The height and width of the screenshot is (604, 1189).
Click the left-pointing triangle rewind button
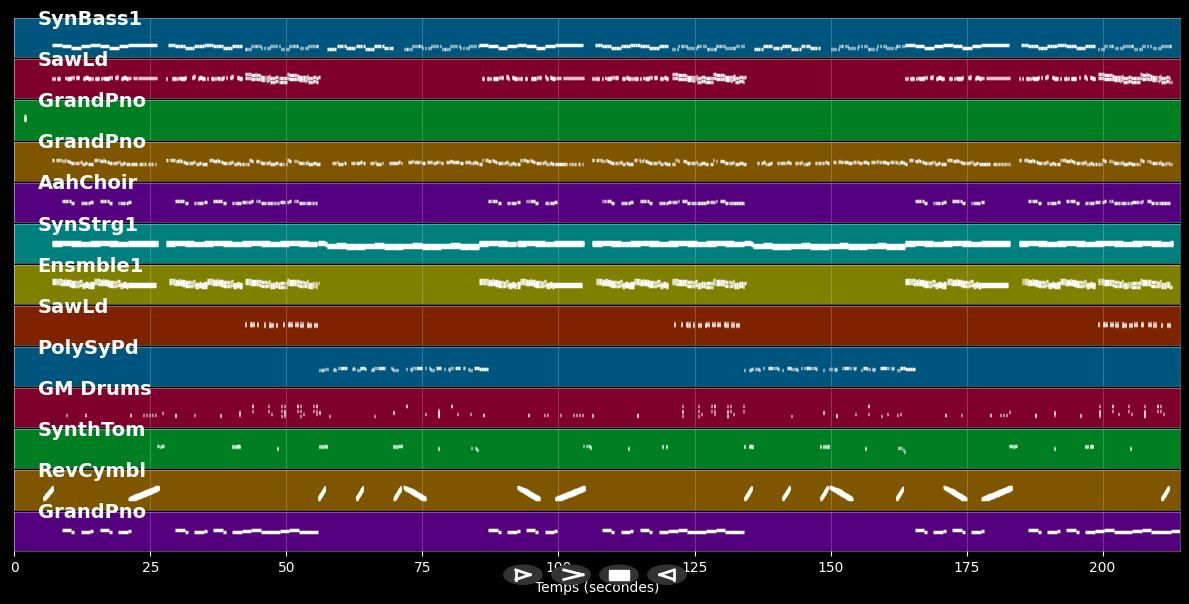point(666,575)
